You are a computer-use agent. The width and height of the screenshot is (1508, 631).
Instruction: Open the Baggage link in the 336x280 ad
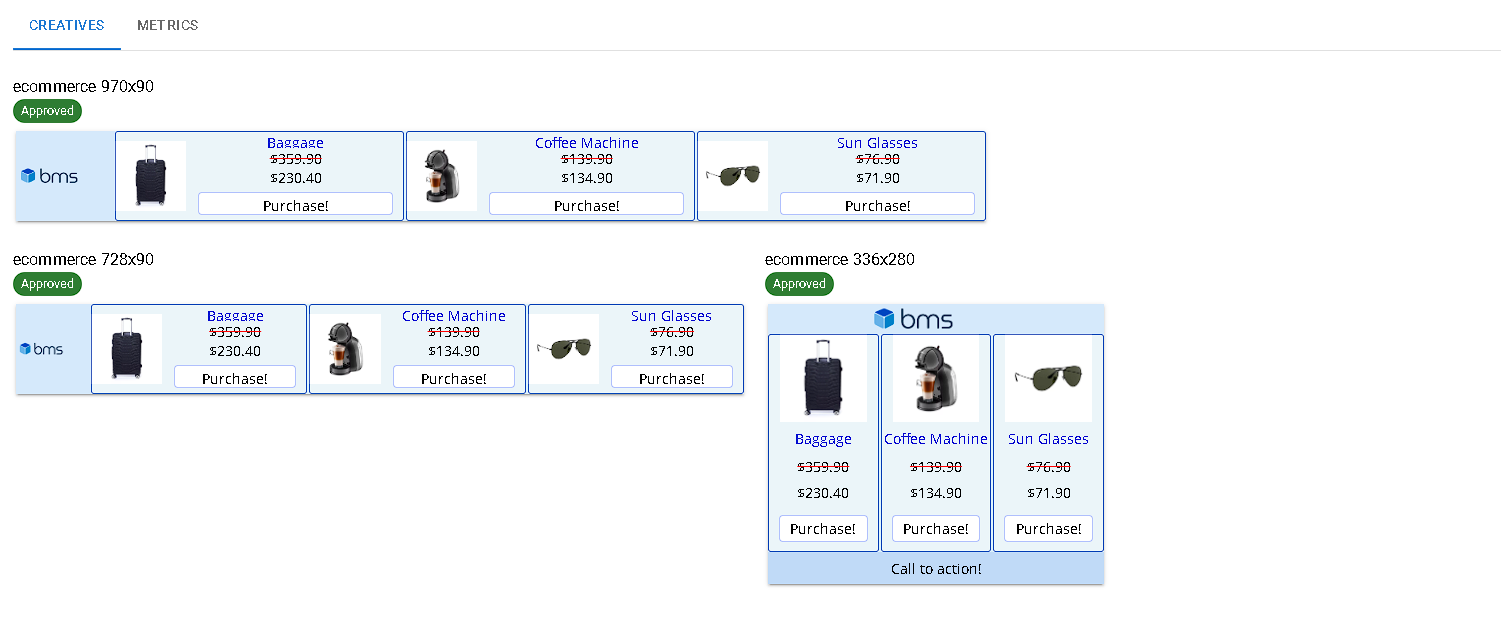[x=823, y=439]
